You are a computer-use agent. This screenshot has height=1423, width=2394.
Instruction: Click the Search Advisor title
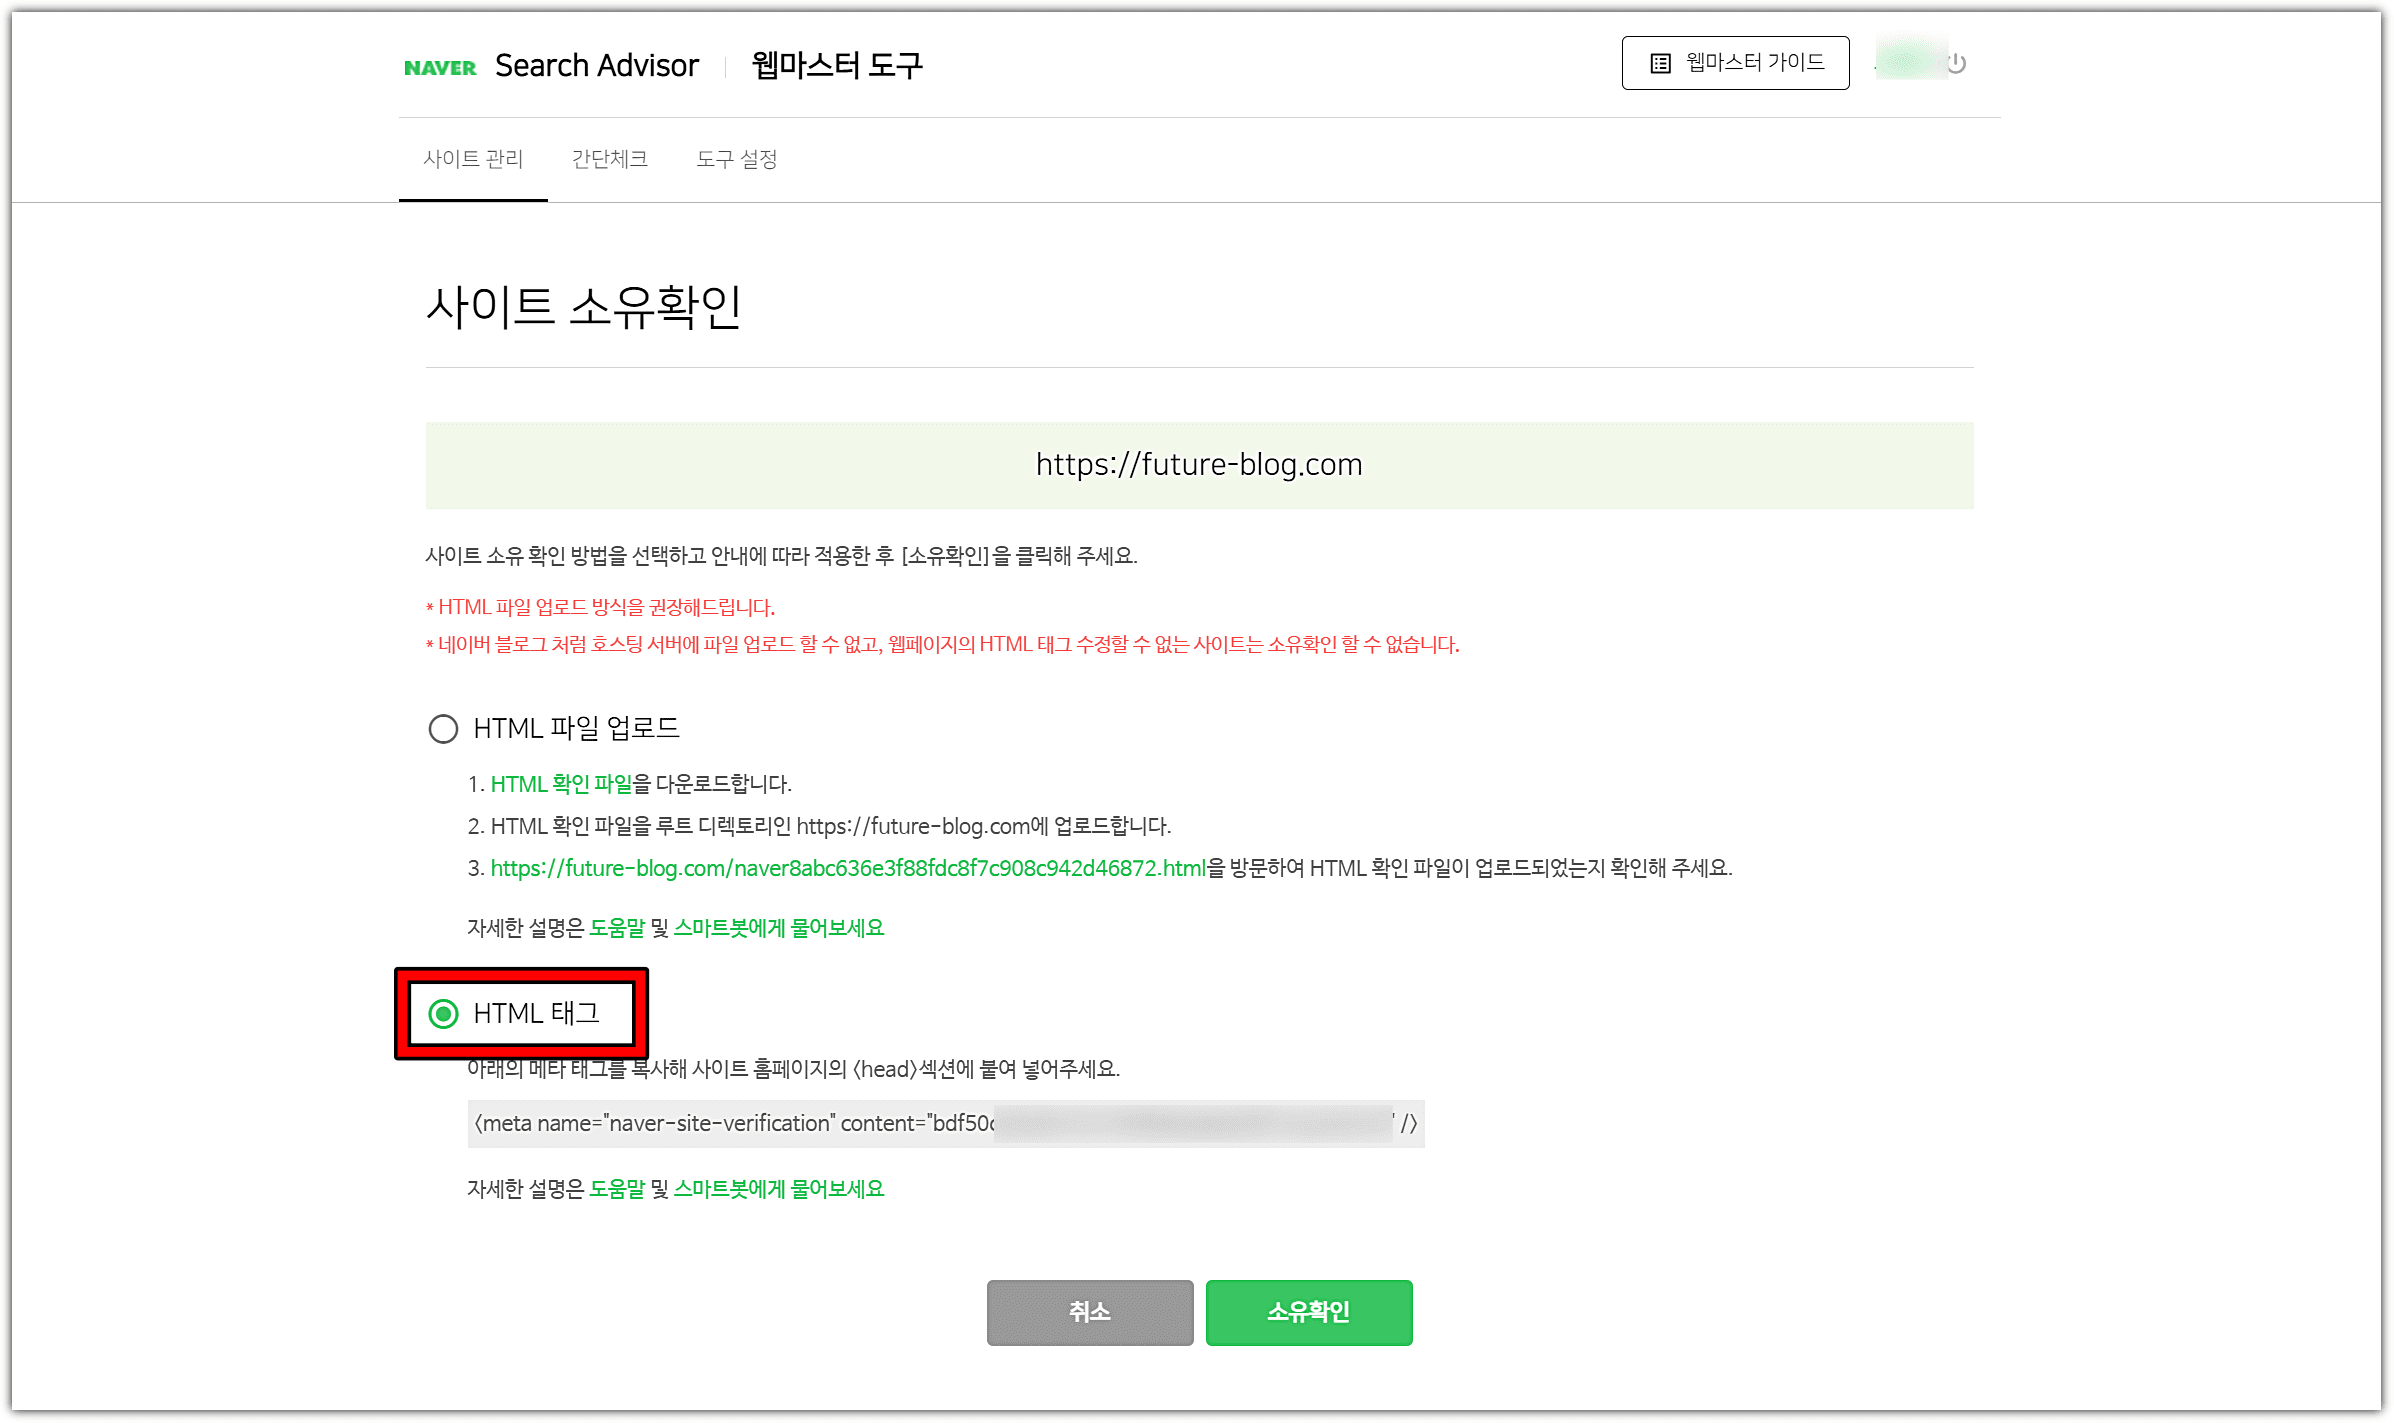tap(596, 66)
